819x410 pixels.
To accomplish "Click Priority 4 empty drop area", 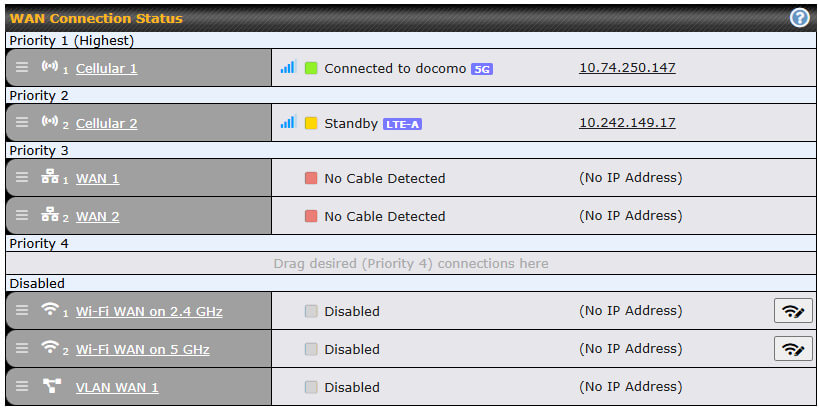I will coord(411,263).
